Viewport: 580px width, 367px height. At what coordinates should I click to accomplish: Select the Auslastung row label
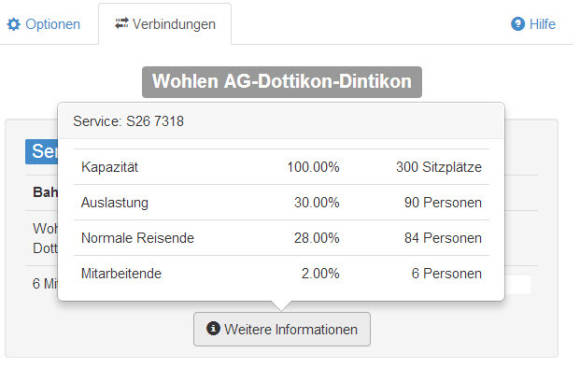click(115, 203)
